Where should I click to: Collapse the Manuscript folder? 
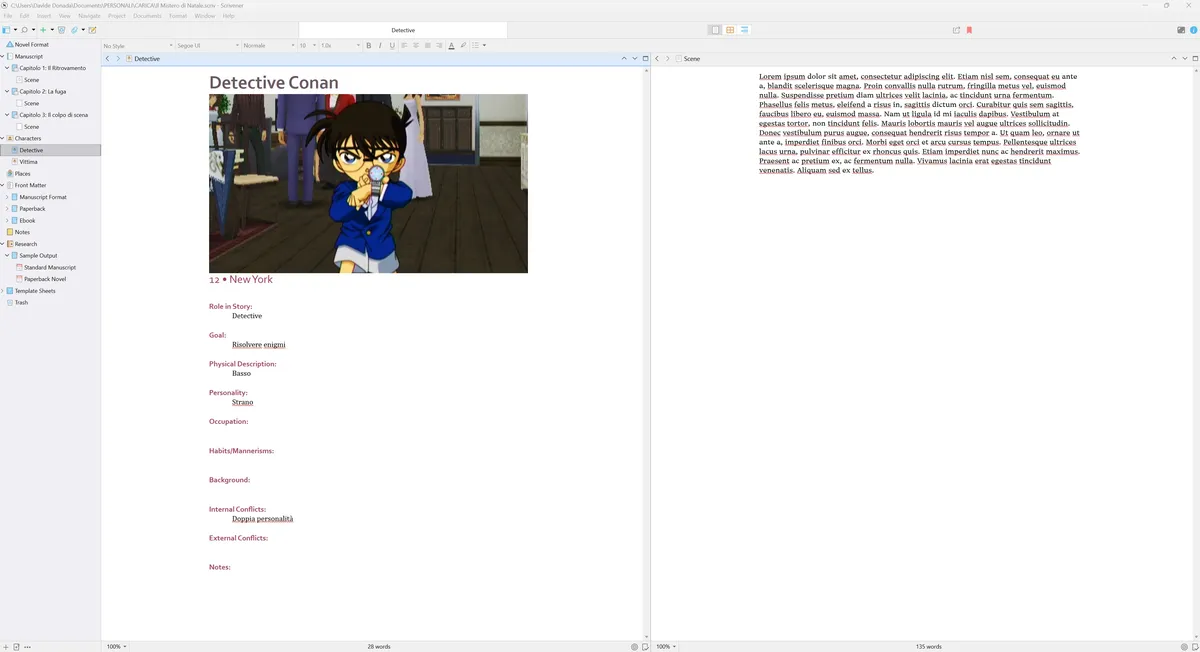tap(3, 56)
